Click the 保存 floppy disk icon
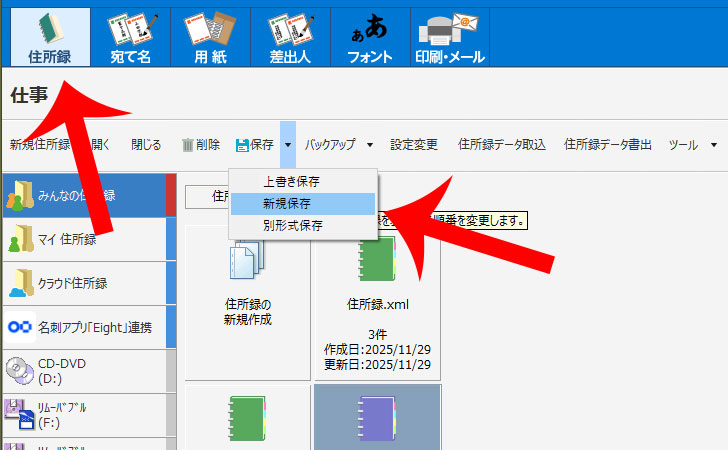This screenshot has width=728, height=450. pyautogui.click(x=242, y=145)
